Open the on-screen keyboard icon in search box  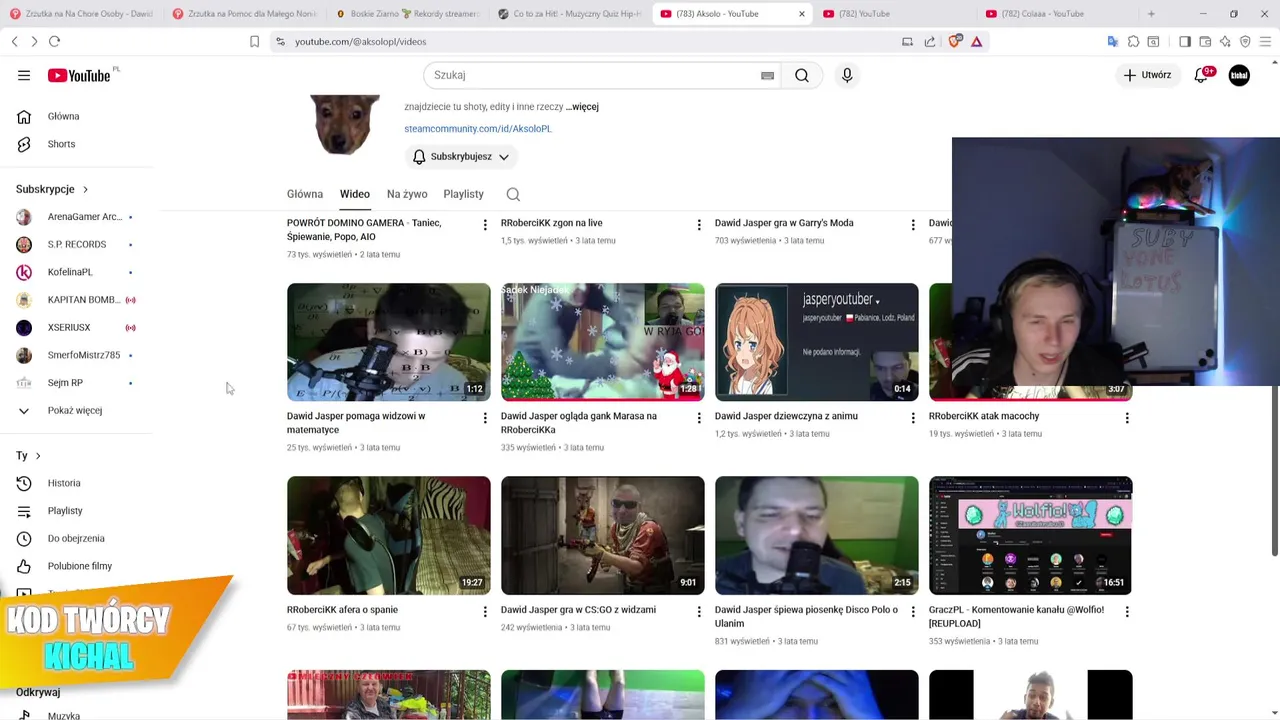point(767,75)
